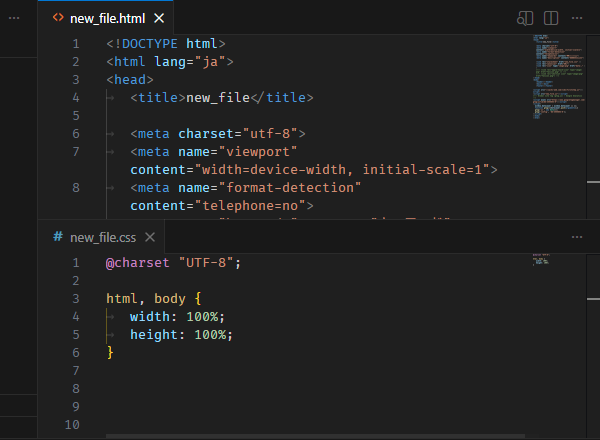
Task: Close the new_file.html tab
Action: click(158, 18)
